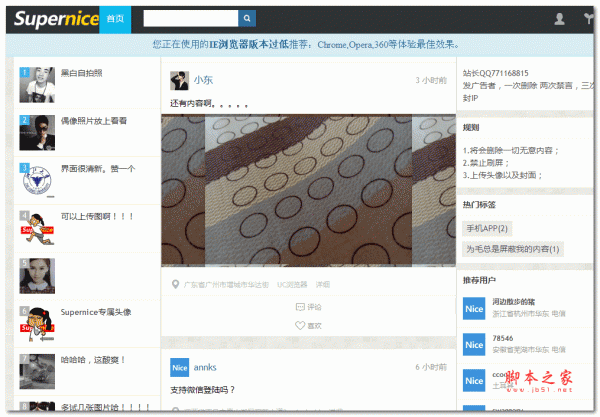The image size is (600, 417).
Task: Open the number 5 ranked girl thumbnail
Action: [x=37, y=276]
